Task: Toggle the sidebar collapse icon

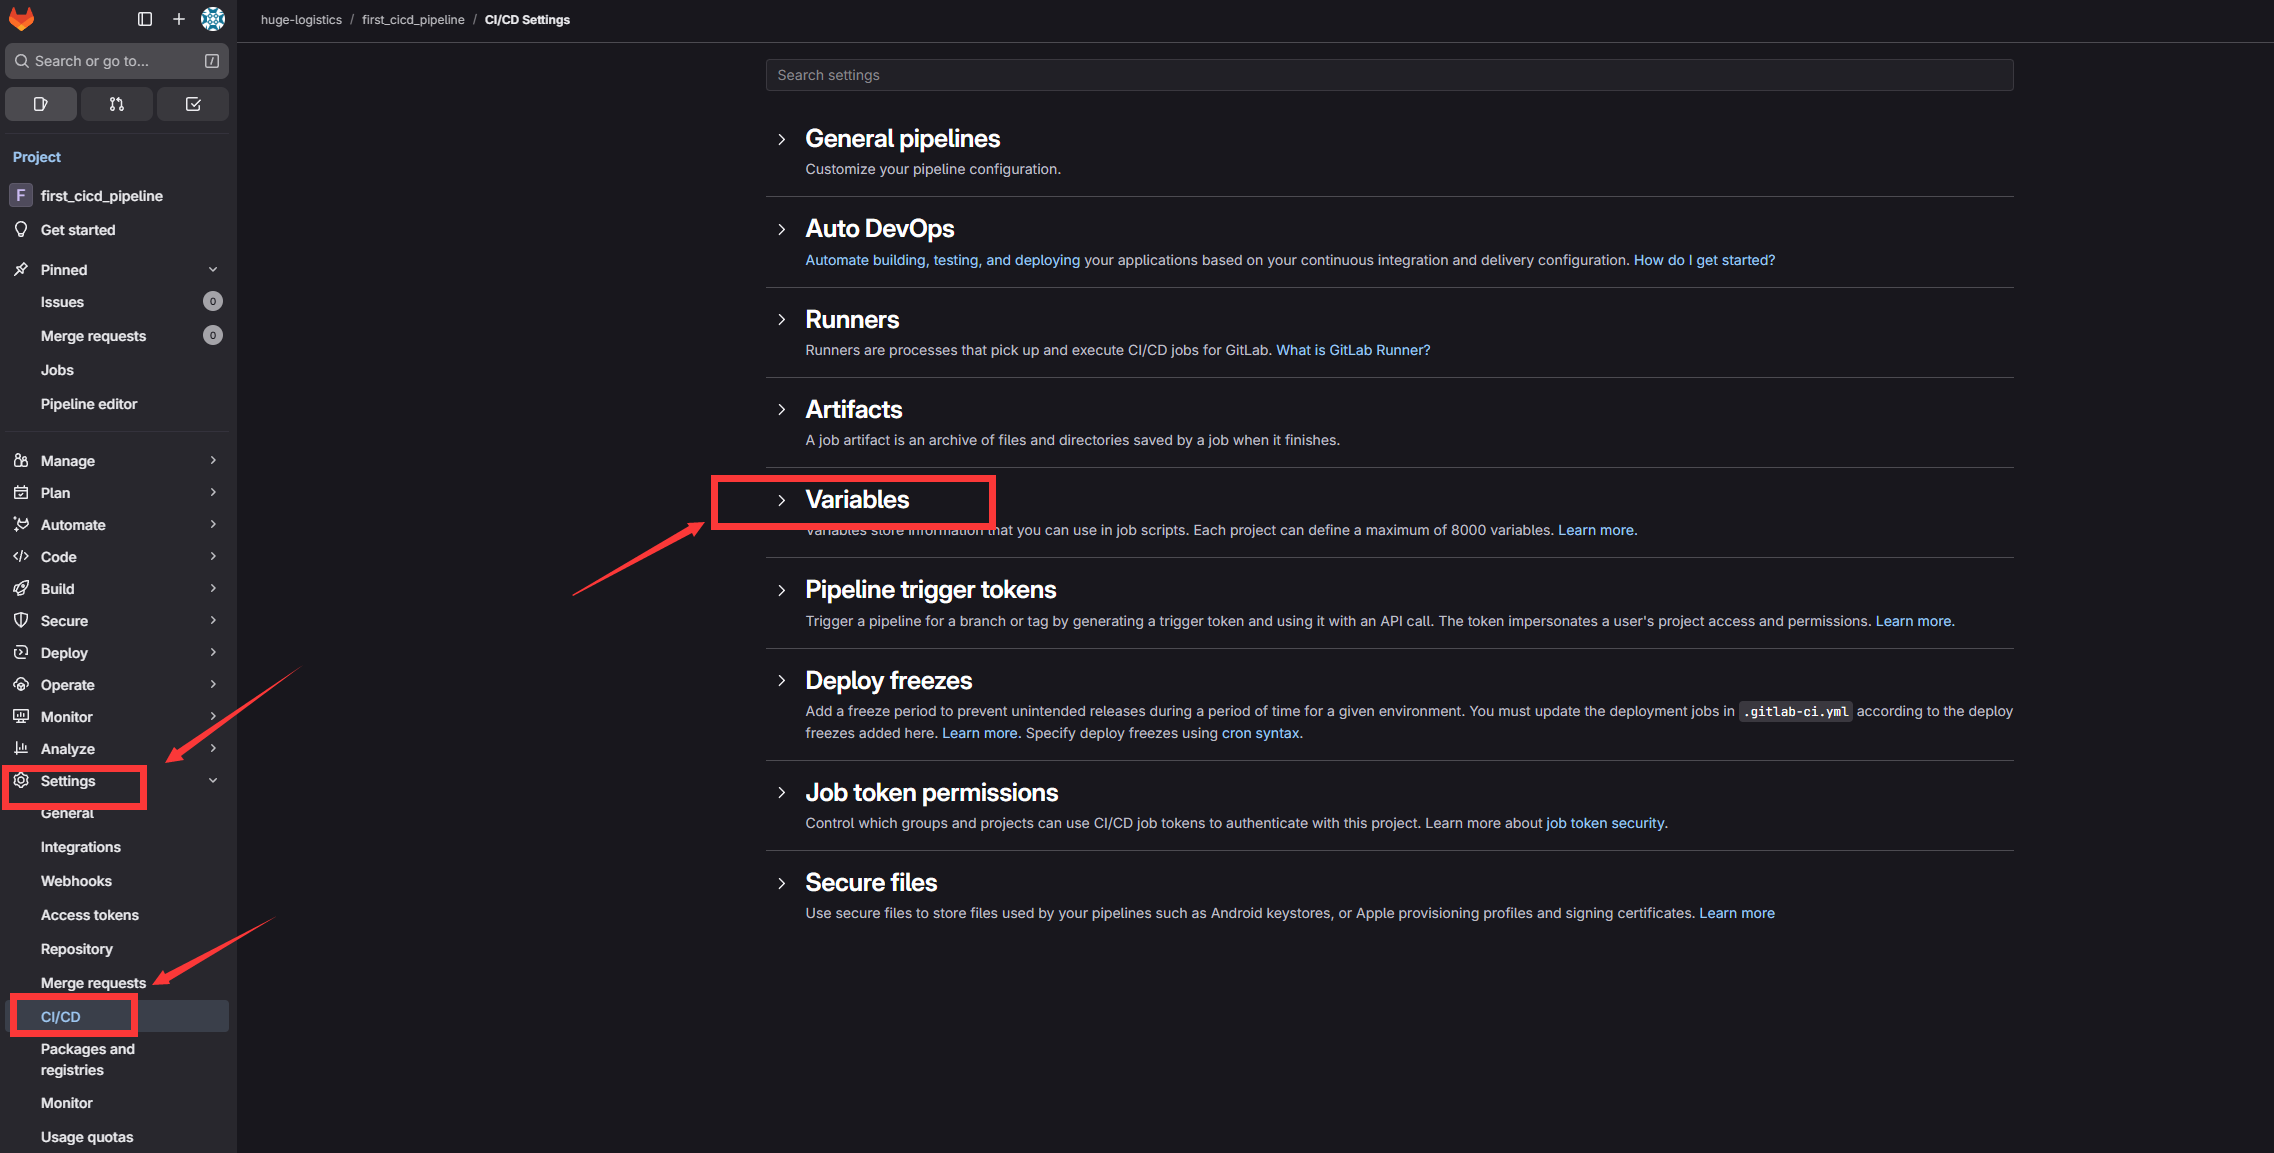Action: point(145,19)
